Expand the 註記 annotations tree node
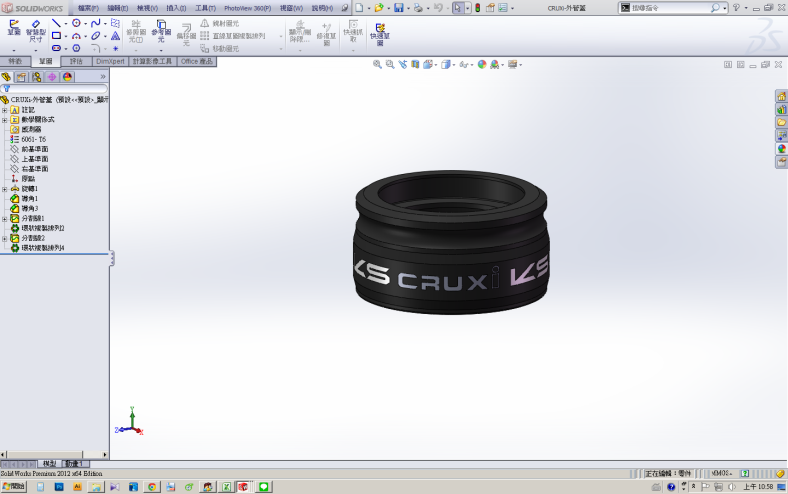The width and height of the screenshot is (788, 494). (x=5, y=110)
